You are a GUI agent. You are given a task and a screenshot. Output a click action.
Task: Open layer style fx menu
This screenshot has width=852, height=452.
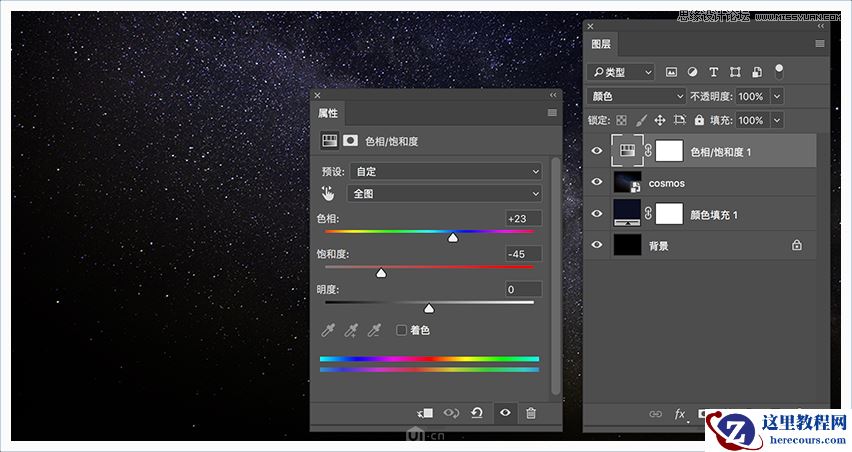[680, 415]
